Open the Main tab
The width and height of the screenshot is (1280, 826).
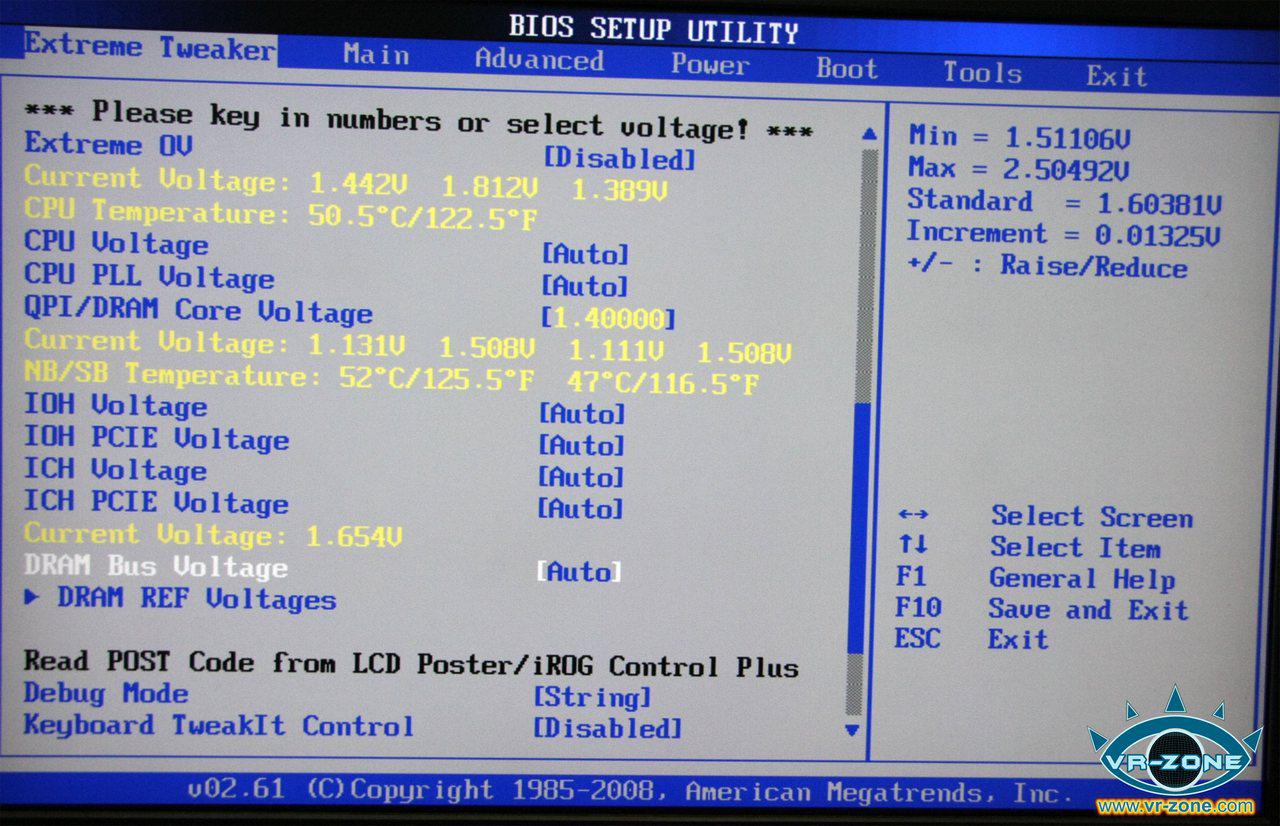tap(376, 54)
